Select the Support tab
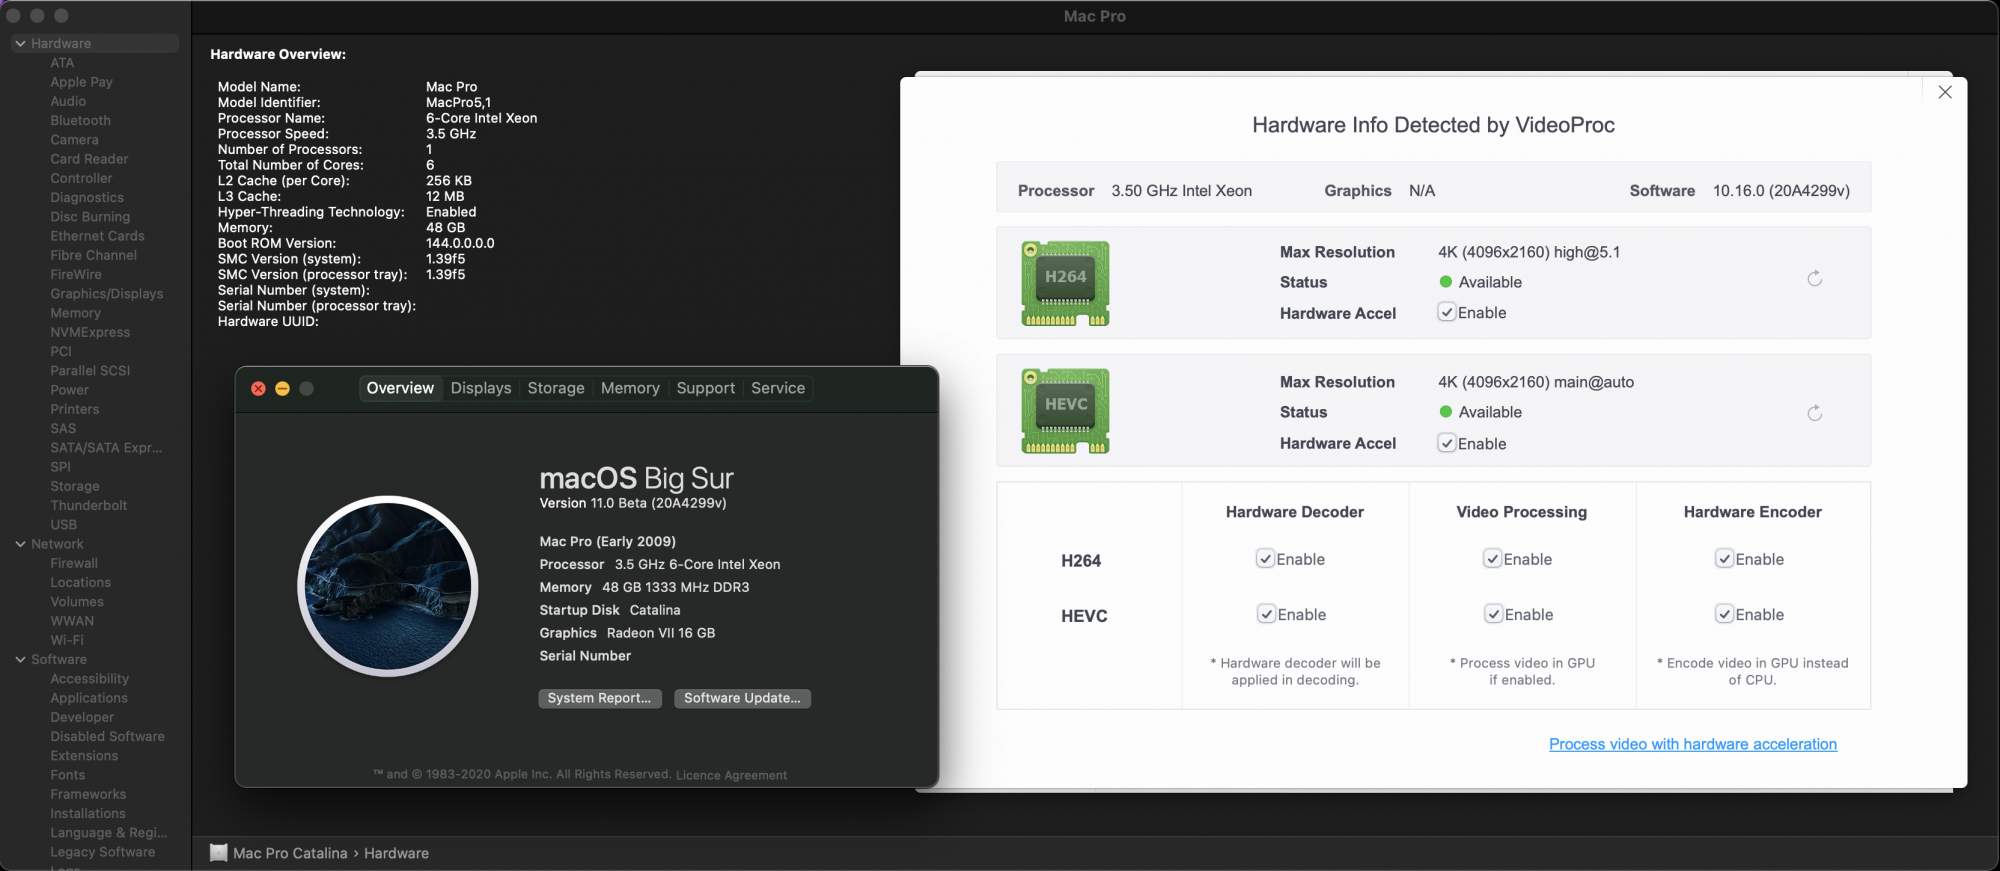This screenshot has height=871, width=2000. (705, 388)
